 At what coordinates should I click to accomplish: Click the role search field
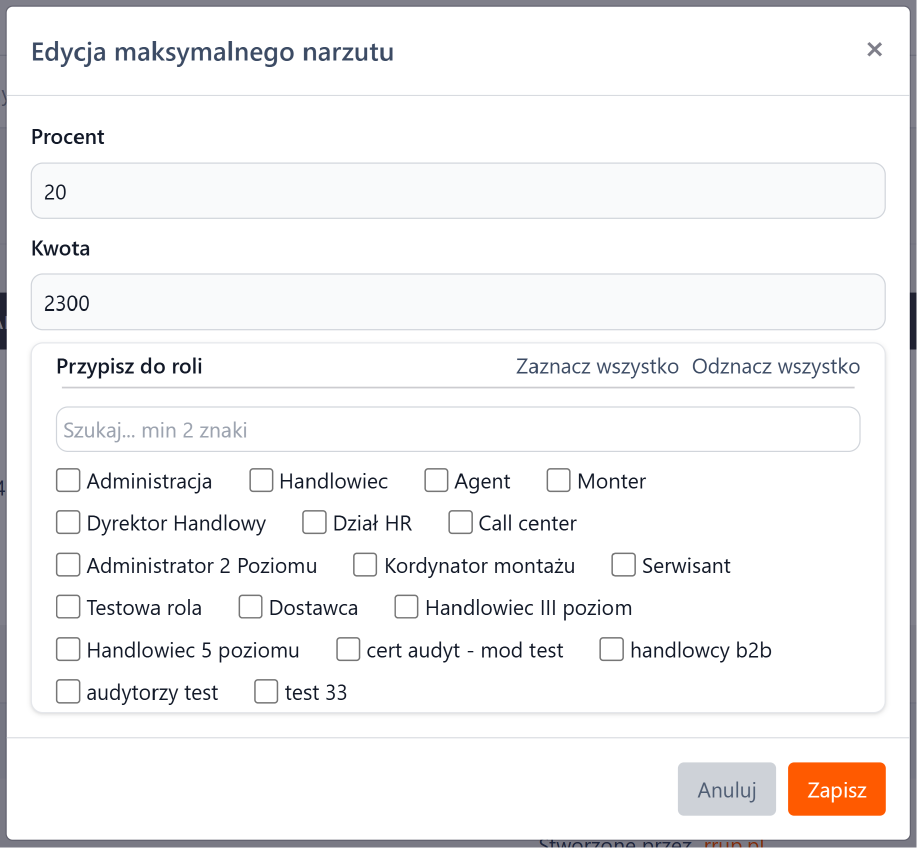click(458, 430)
